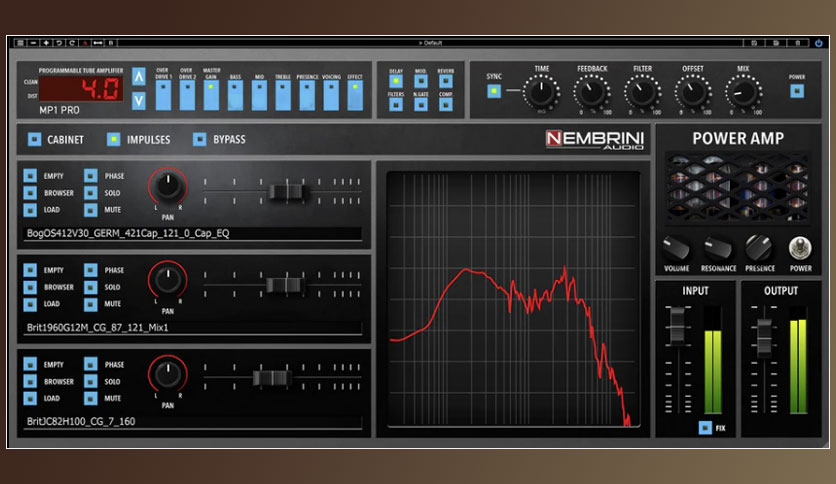Toggle the Mod effect button

point(421,81)
